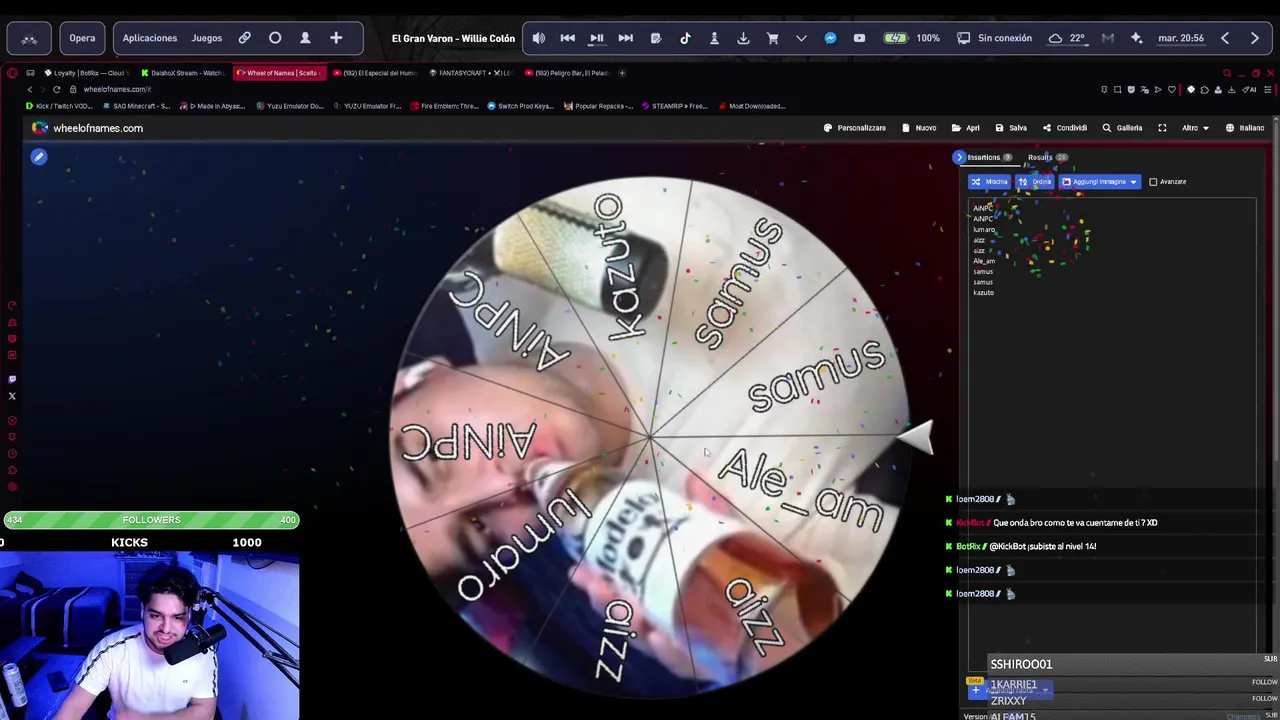
Task: Share the wheel via Condividi
Action: pos(1064,128)
